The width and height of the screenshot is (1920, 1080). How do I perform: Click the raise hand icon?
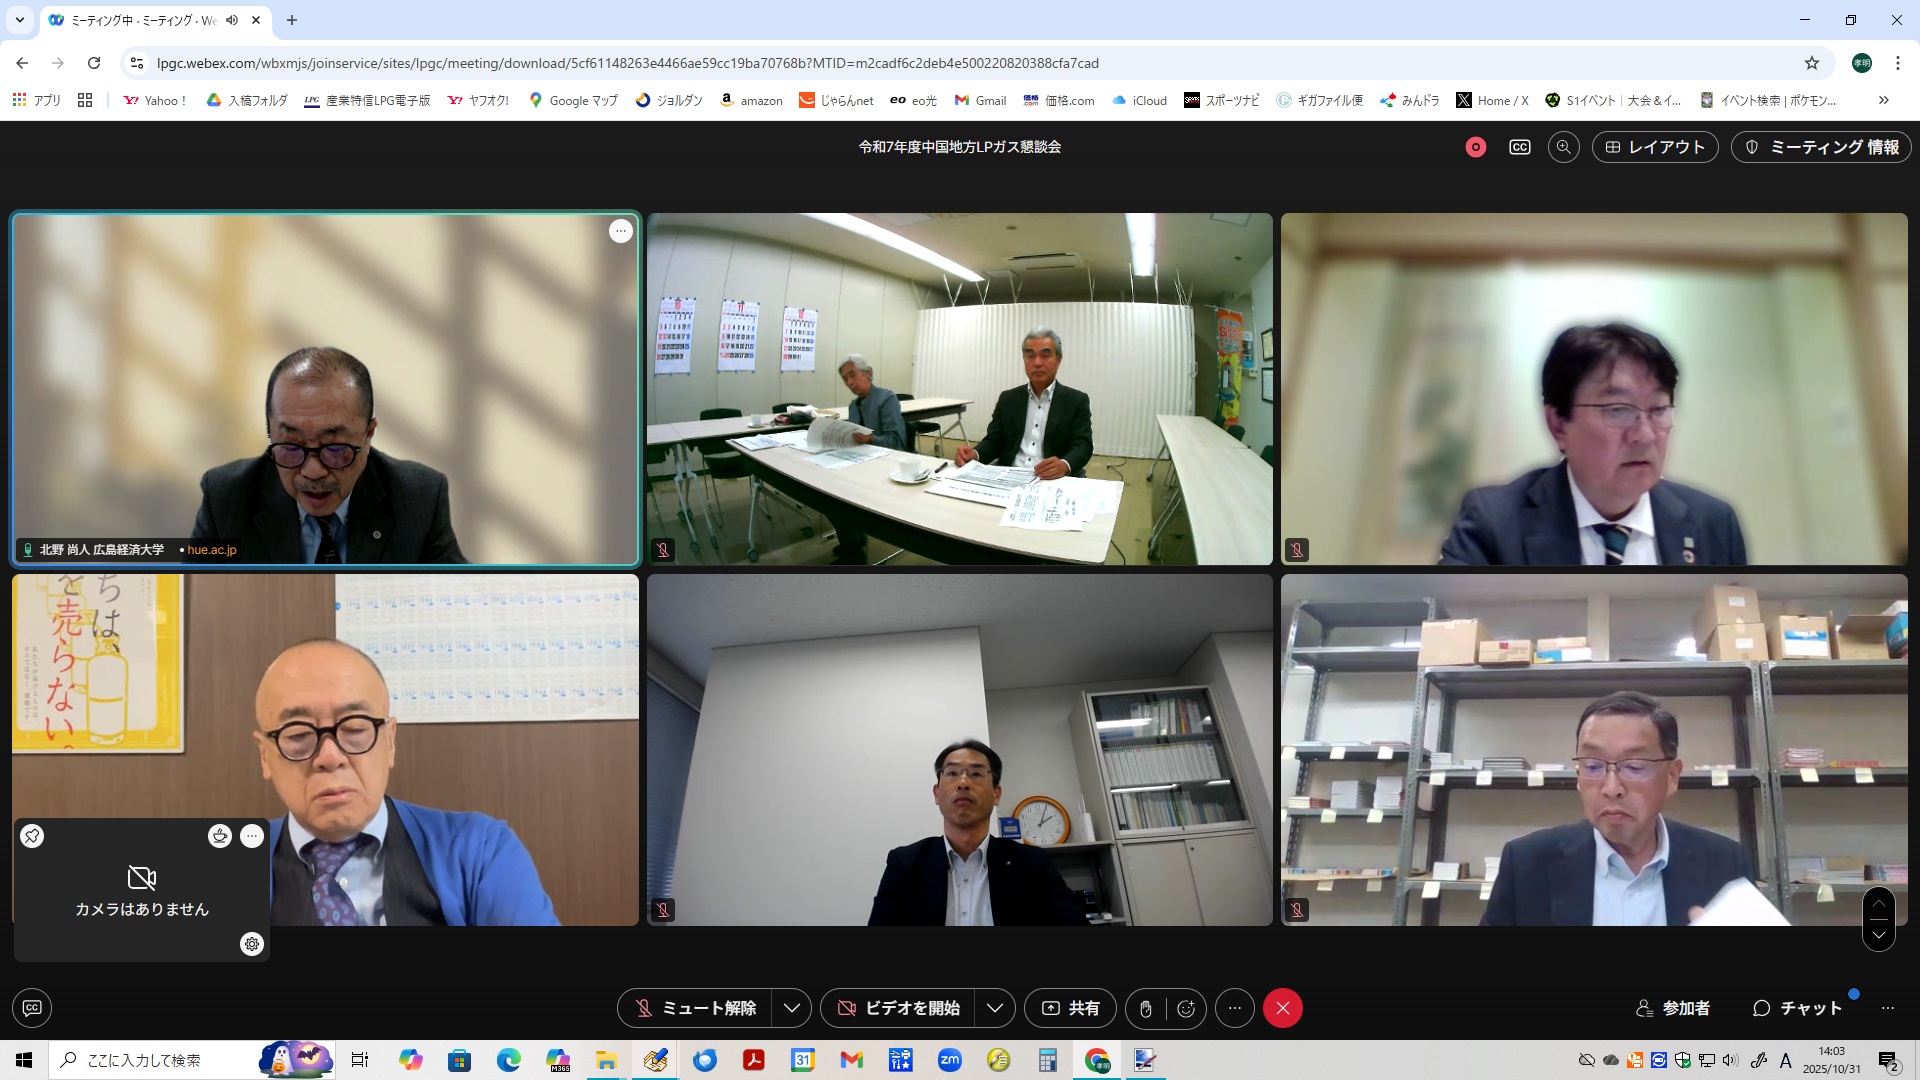point(1146,1008)
